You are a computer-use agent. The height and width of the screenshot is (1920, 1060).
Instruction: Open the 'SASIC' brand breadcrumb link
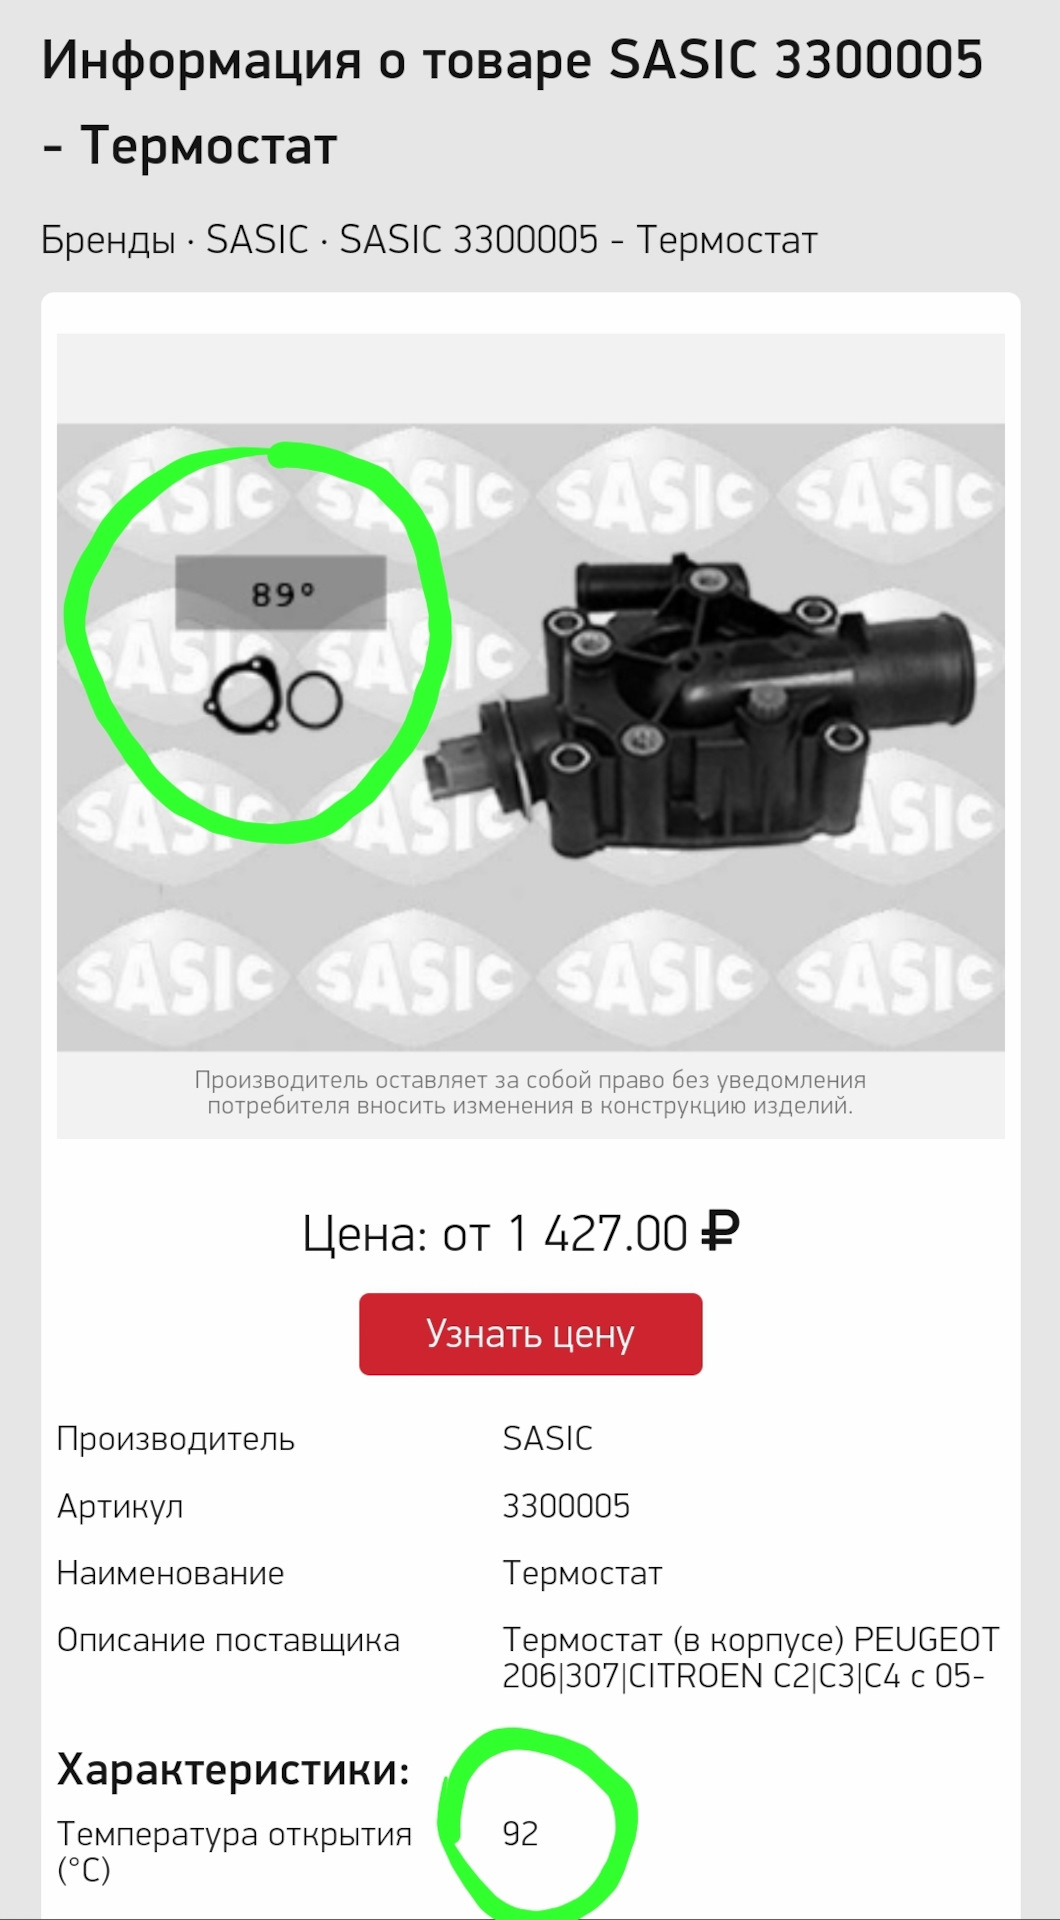click(257, 240)
